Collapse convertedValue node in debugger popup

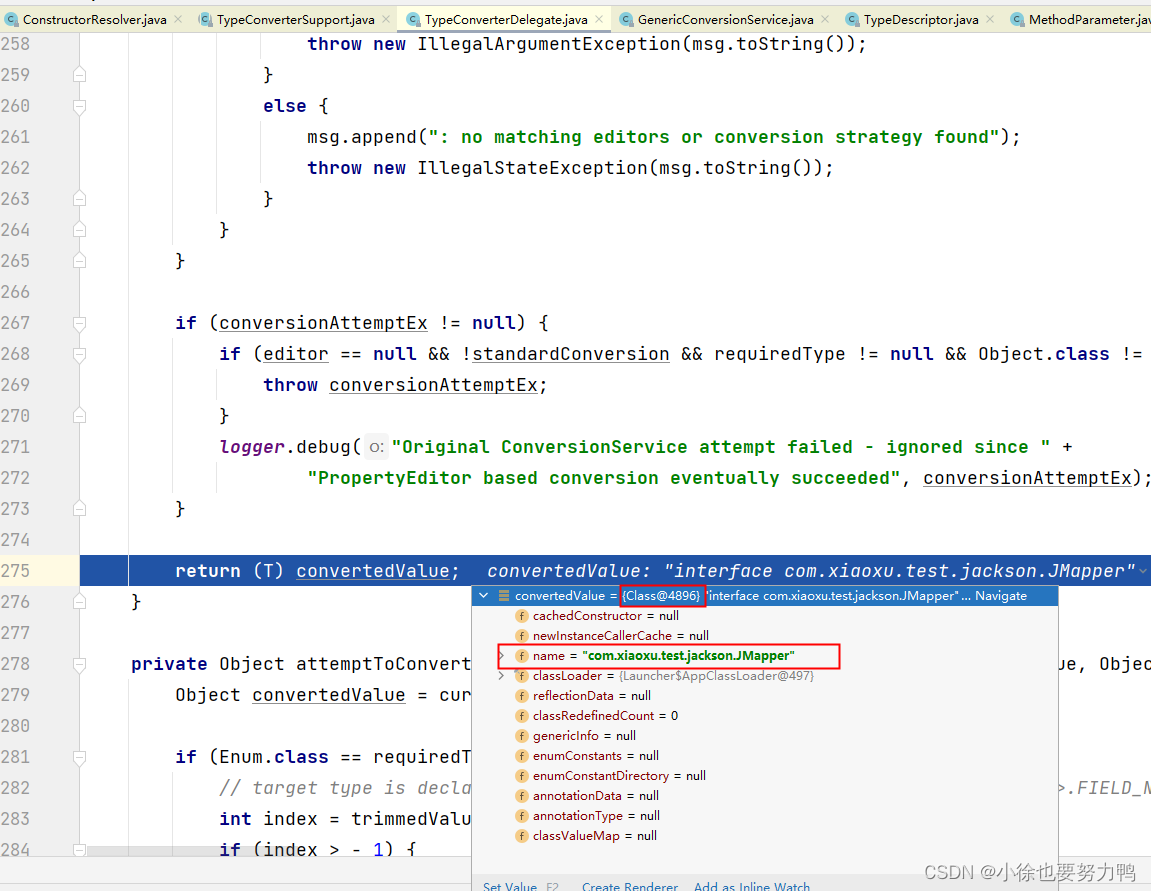484,596
